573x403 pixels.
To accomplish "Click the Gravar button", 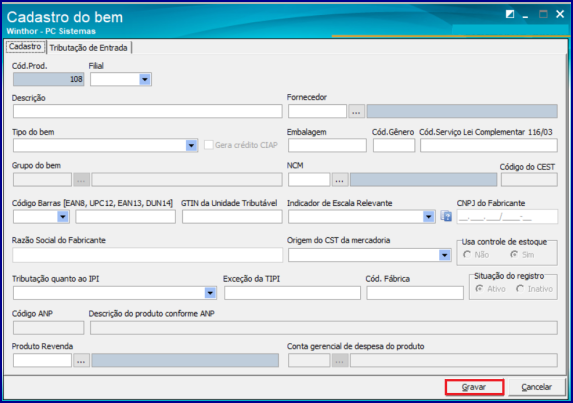I will click(474, 387).
